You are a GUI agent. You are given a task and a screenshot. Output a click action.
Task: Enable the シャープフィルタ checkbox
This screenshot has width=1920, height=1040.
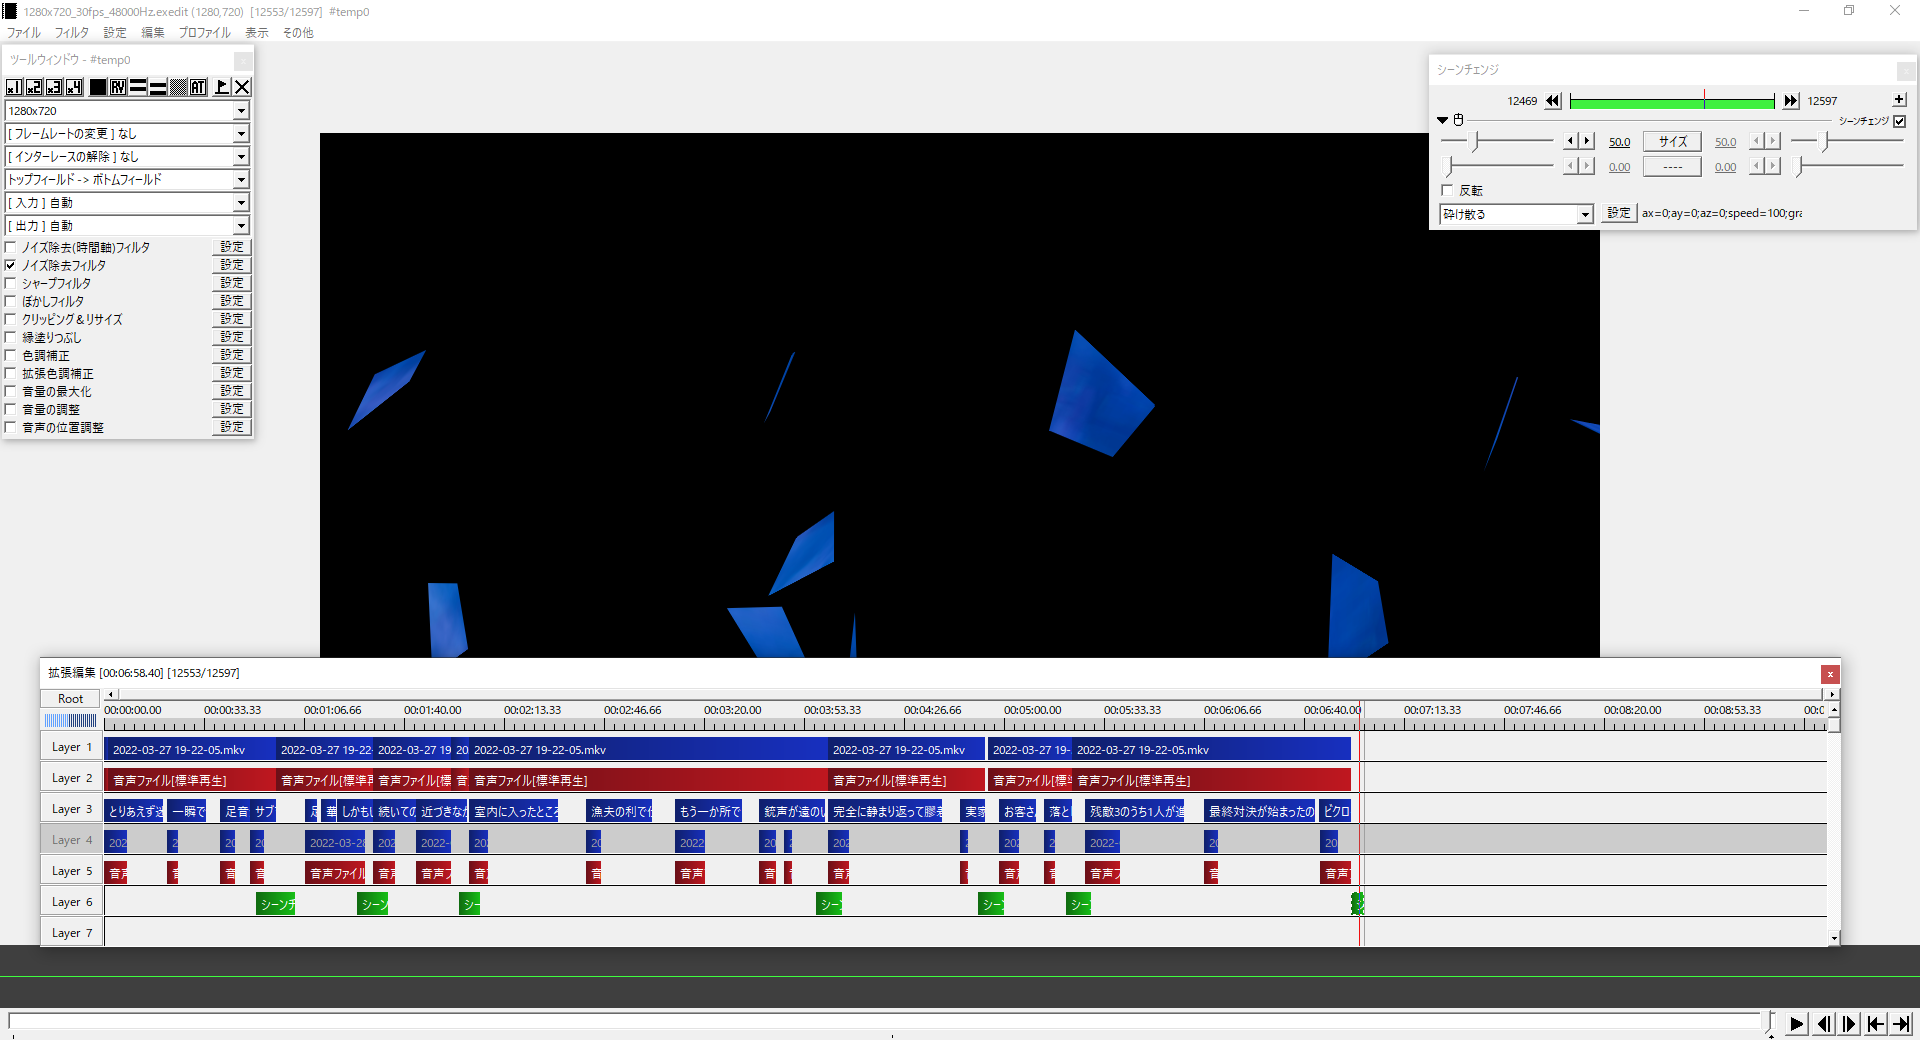(x=11, y=284)
